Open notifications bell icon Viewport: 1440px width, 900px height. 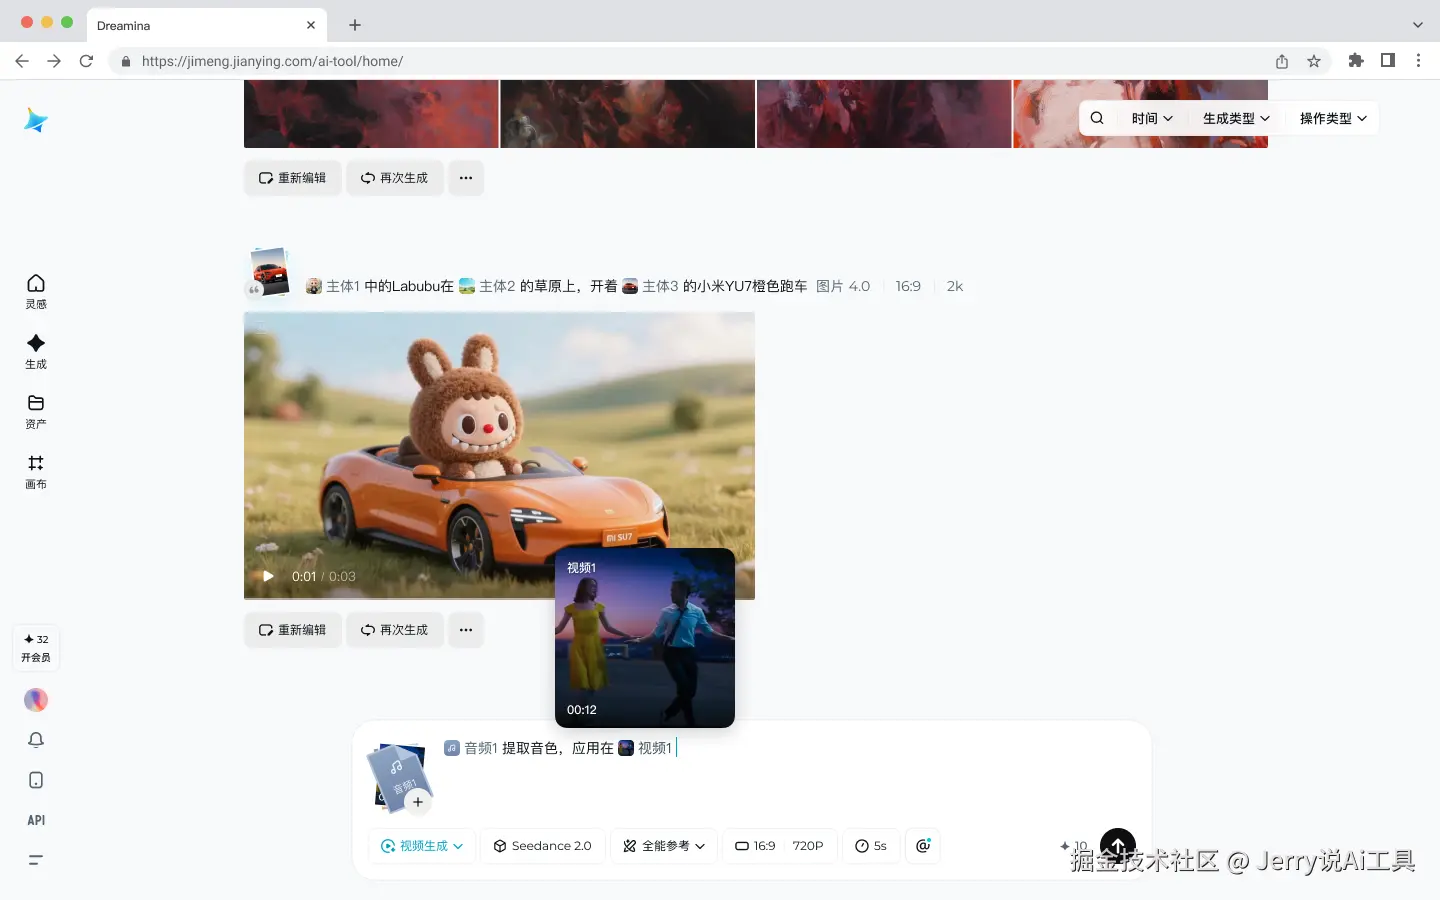[36, 740]
